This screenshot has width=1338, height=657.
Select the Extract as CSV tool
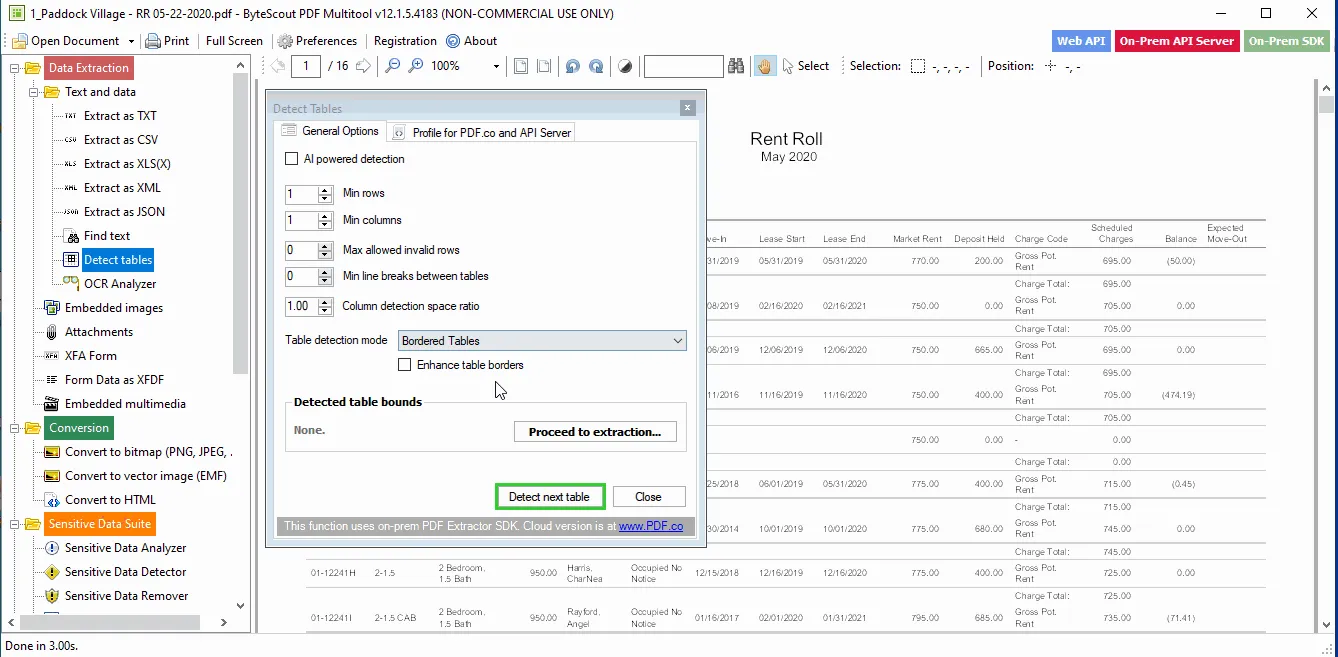[x=122, y=139]
